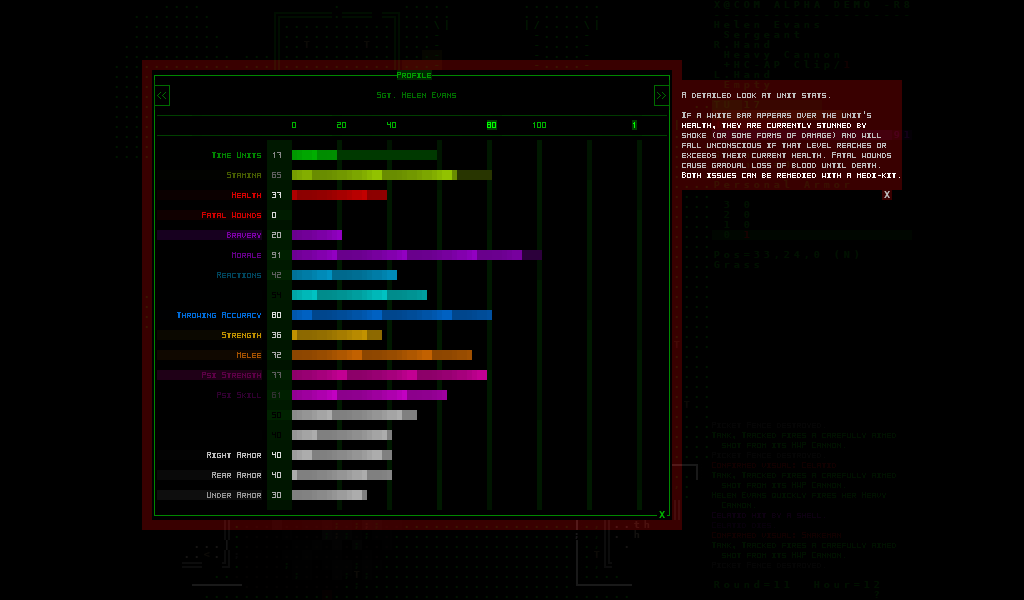Click the Under Armor value 30
Screen dimensions: 1024x600
click(x=277, y=495)
